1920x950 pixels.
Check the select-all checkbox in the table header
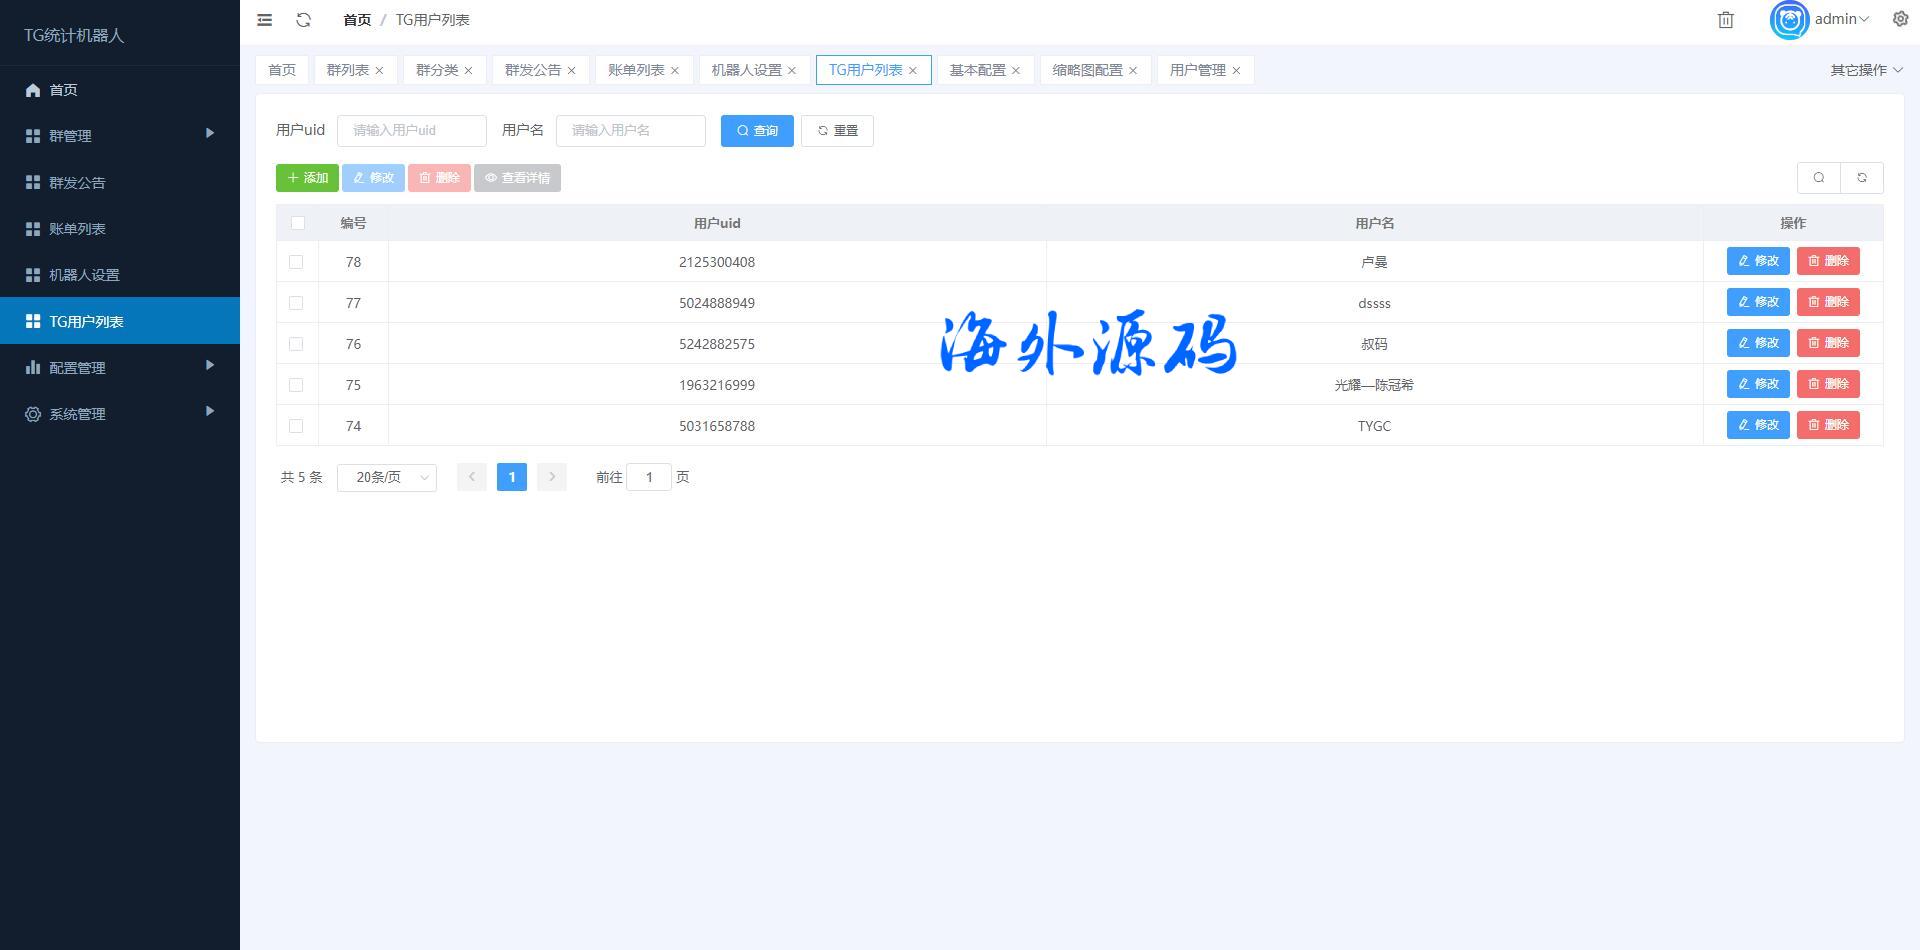point(297,223)
